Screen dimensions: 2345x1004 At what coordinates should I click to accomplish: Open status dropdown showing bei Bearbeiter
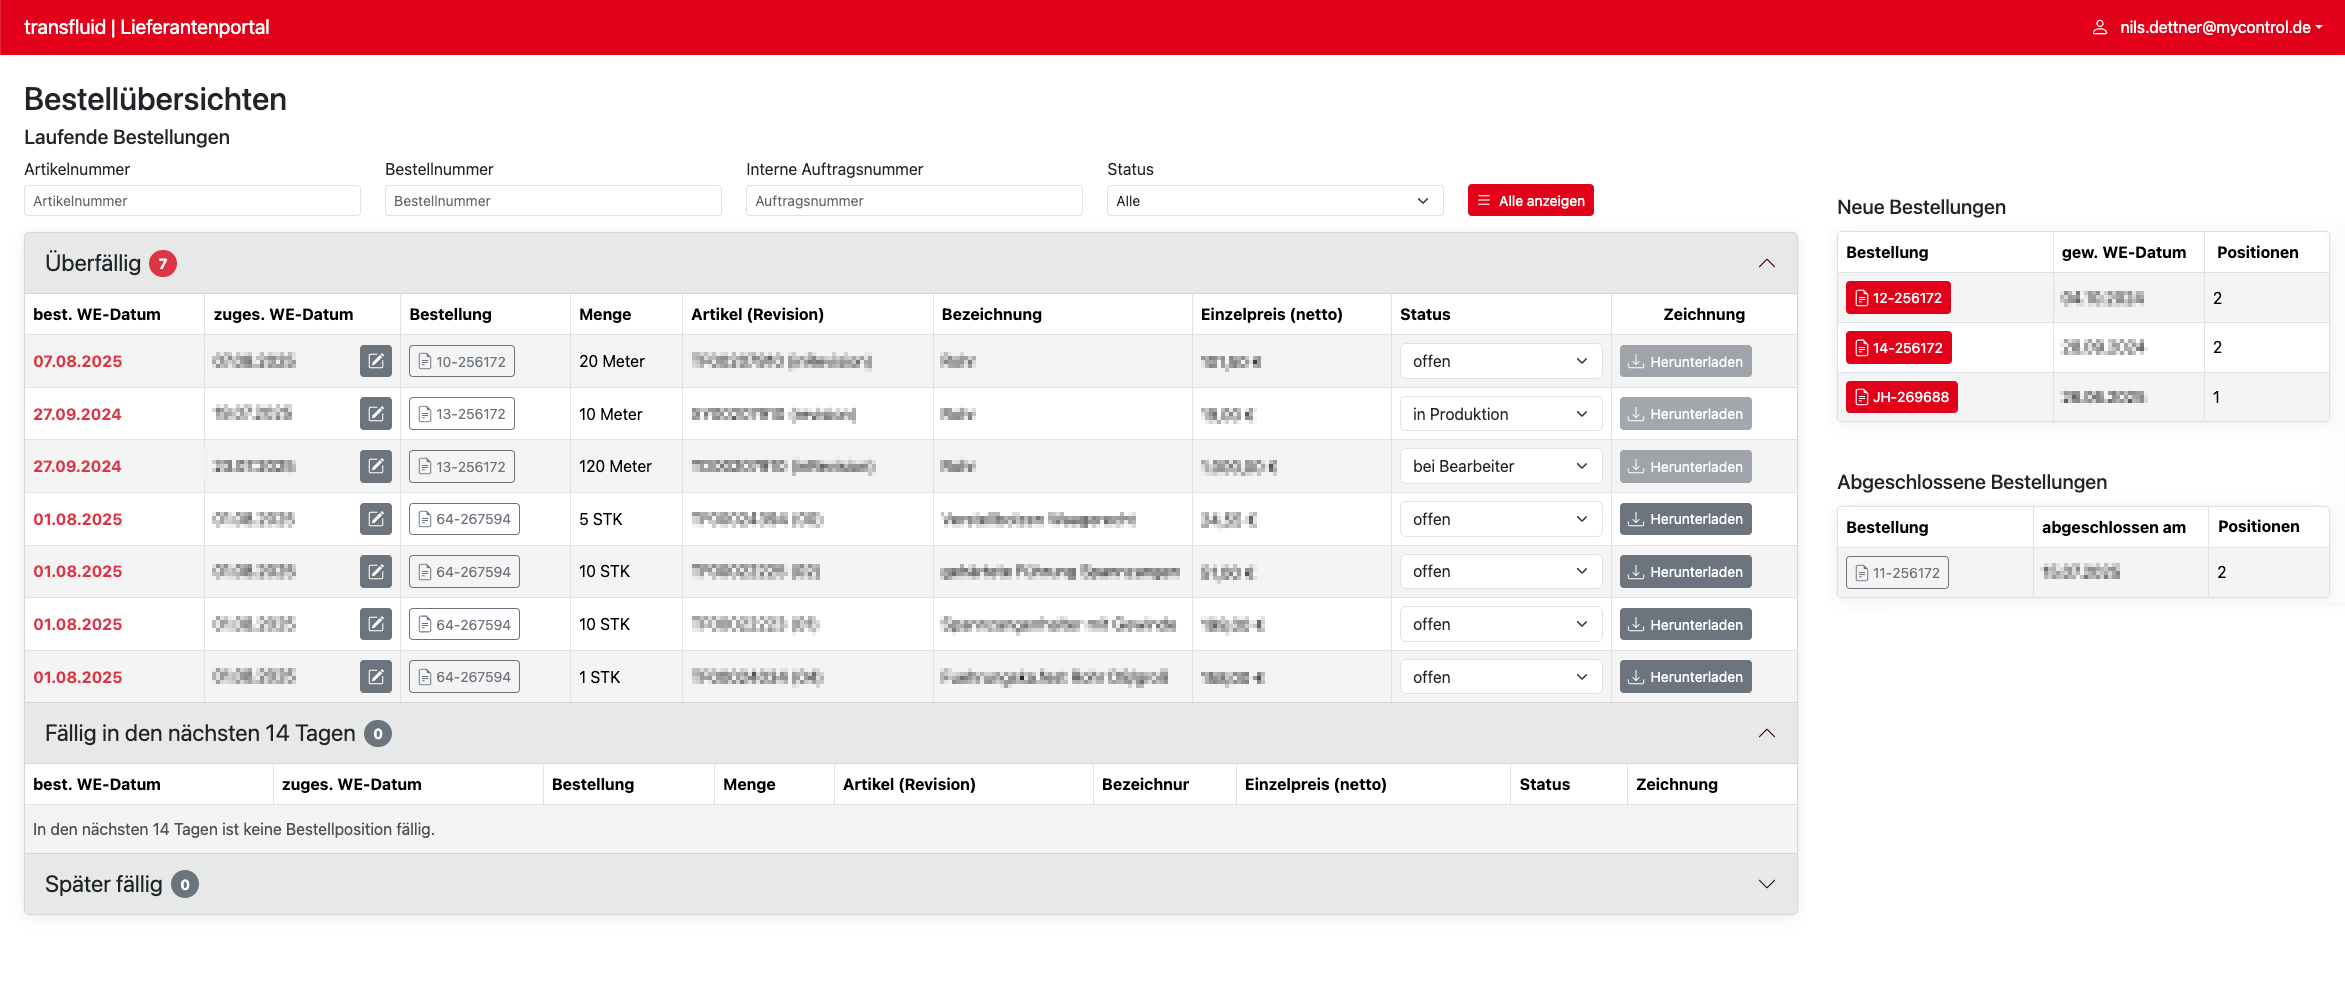[1500, 466]
